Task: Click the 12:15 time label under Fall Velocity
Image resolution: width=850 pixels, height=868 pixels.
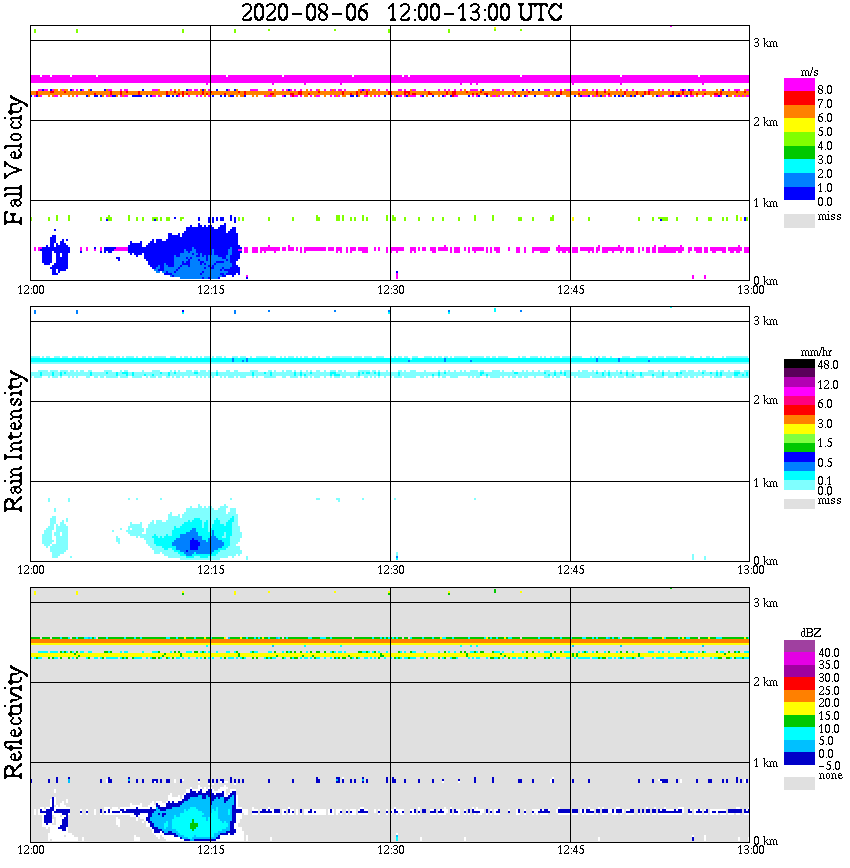Action: [210, 290]
